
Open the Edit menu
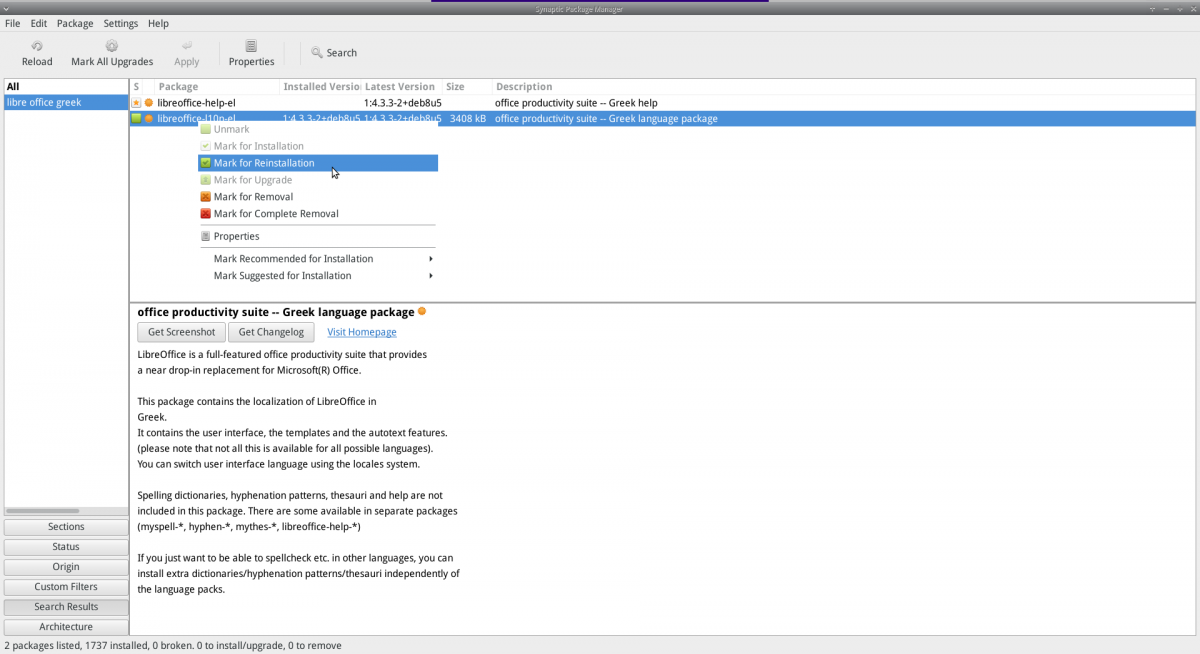(39, 23)
